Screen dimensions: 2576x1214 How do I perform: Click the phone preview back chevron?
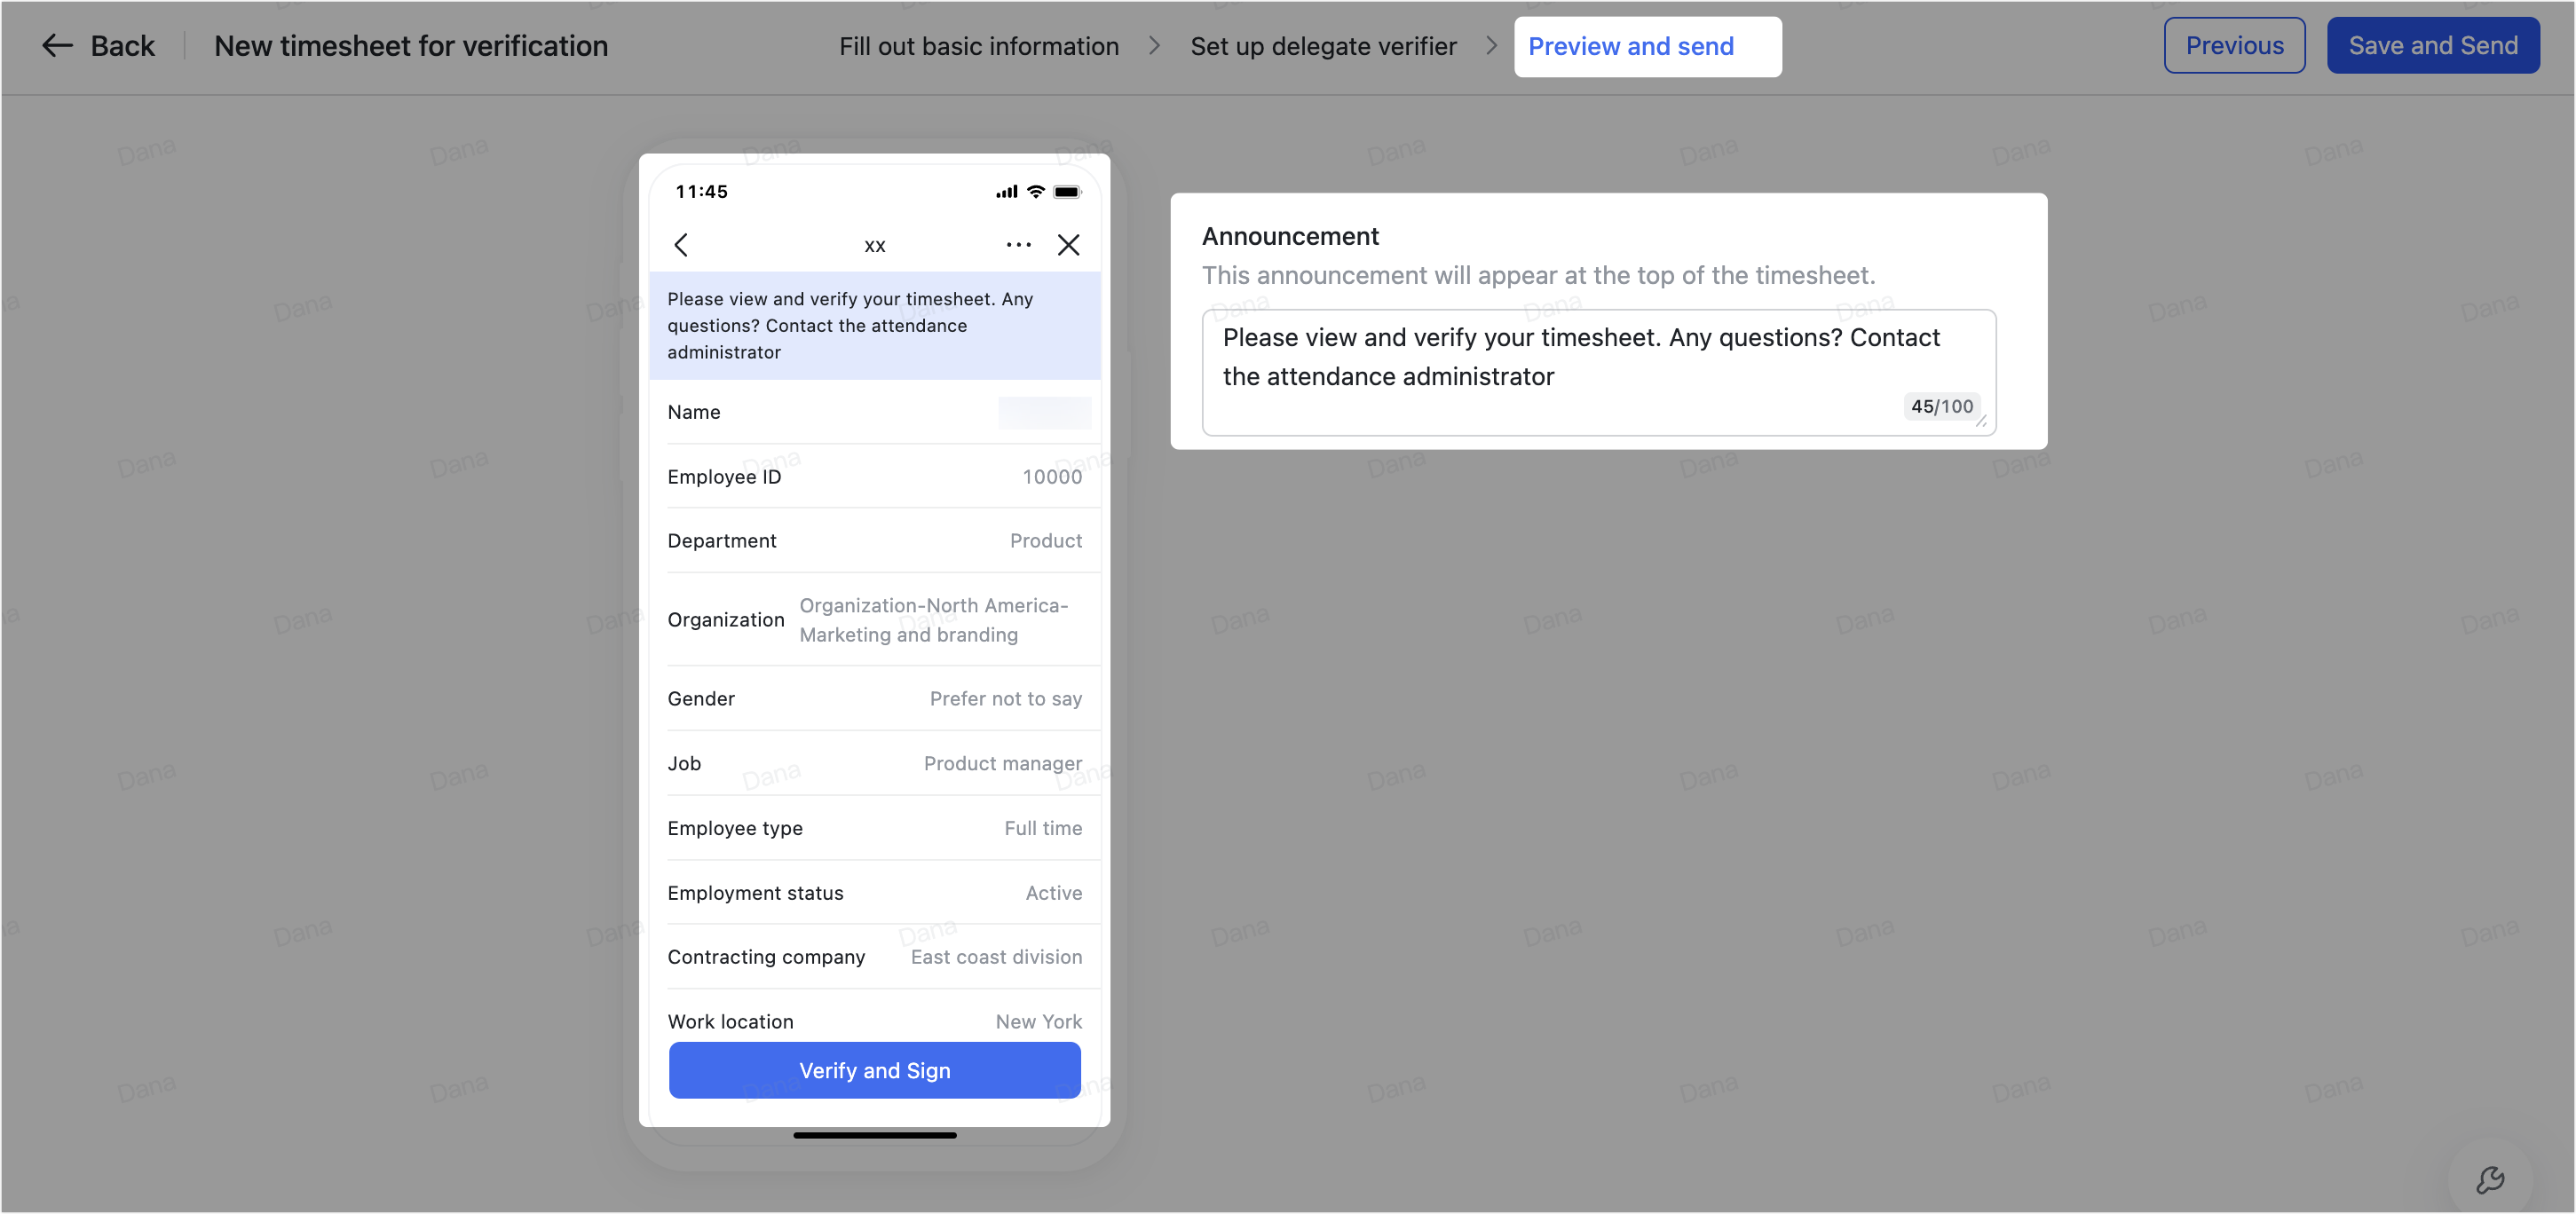coord(681,245)
